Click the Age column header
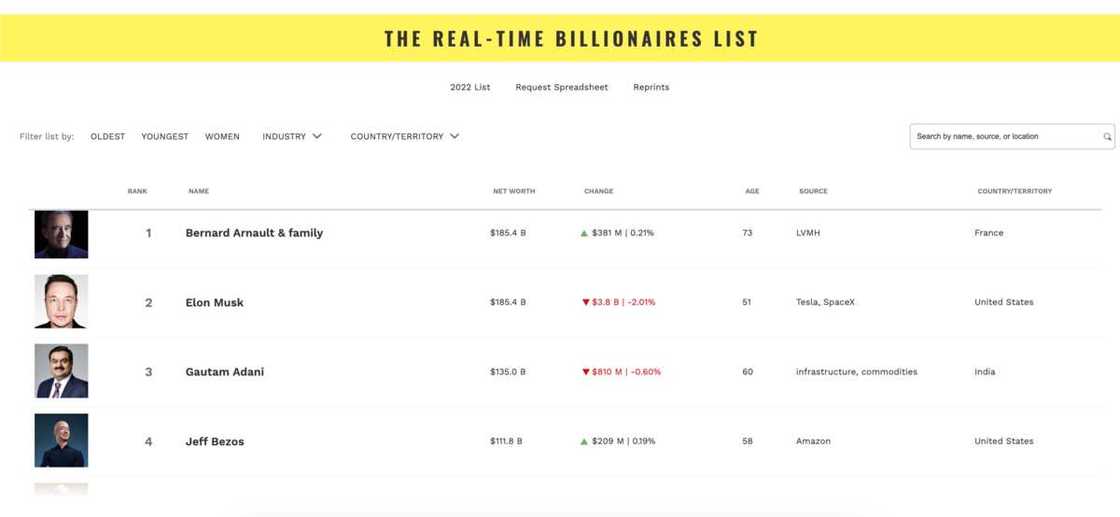Viewport: 1120px width, 517px height. 752,191
